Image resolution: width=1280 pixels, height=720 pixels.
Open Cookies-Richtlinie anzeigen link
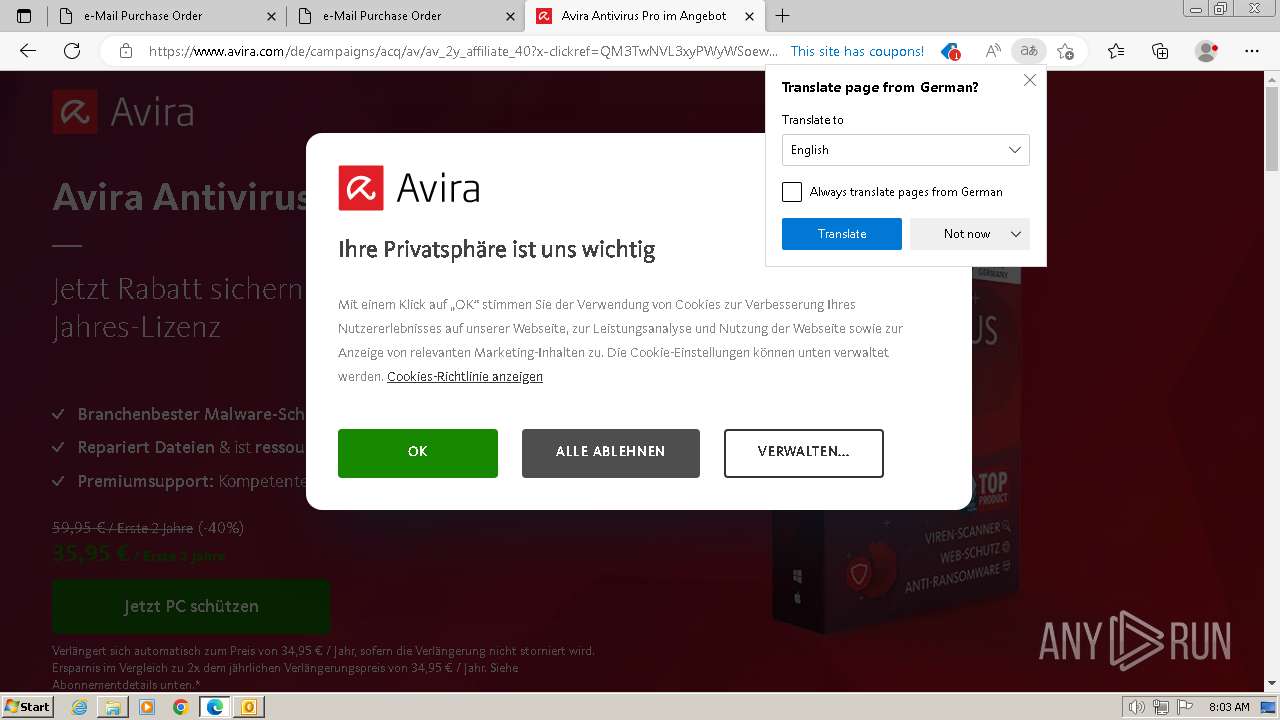click(465, 377)
